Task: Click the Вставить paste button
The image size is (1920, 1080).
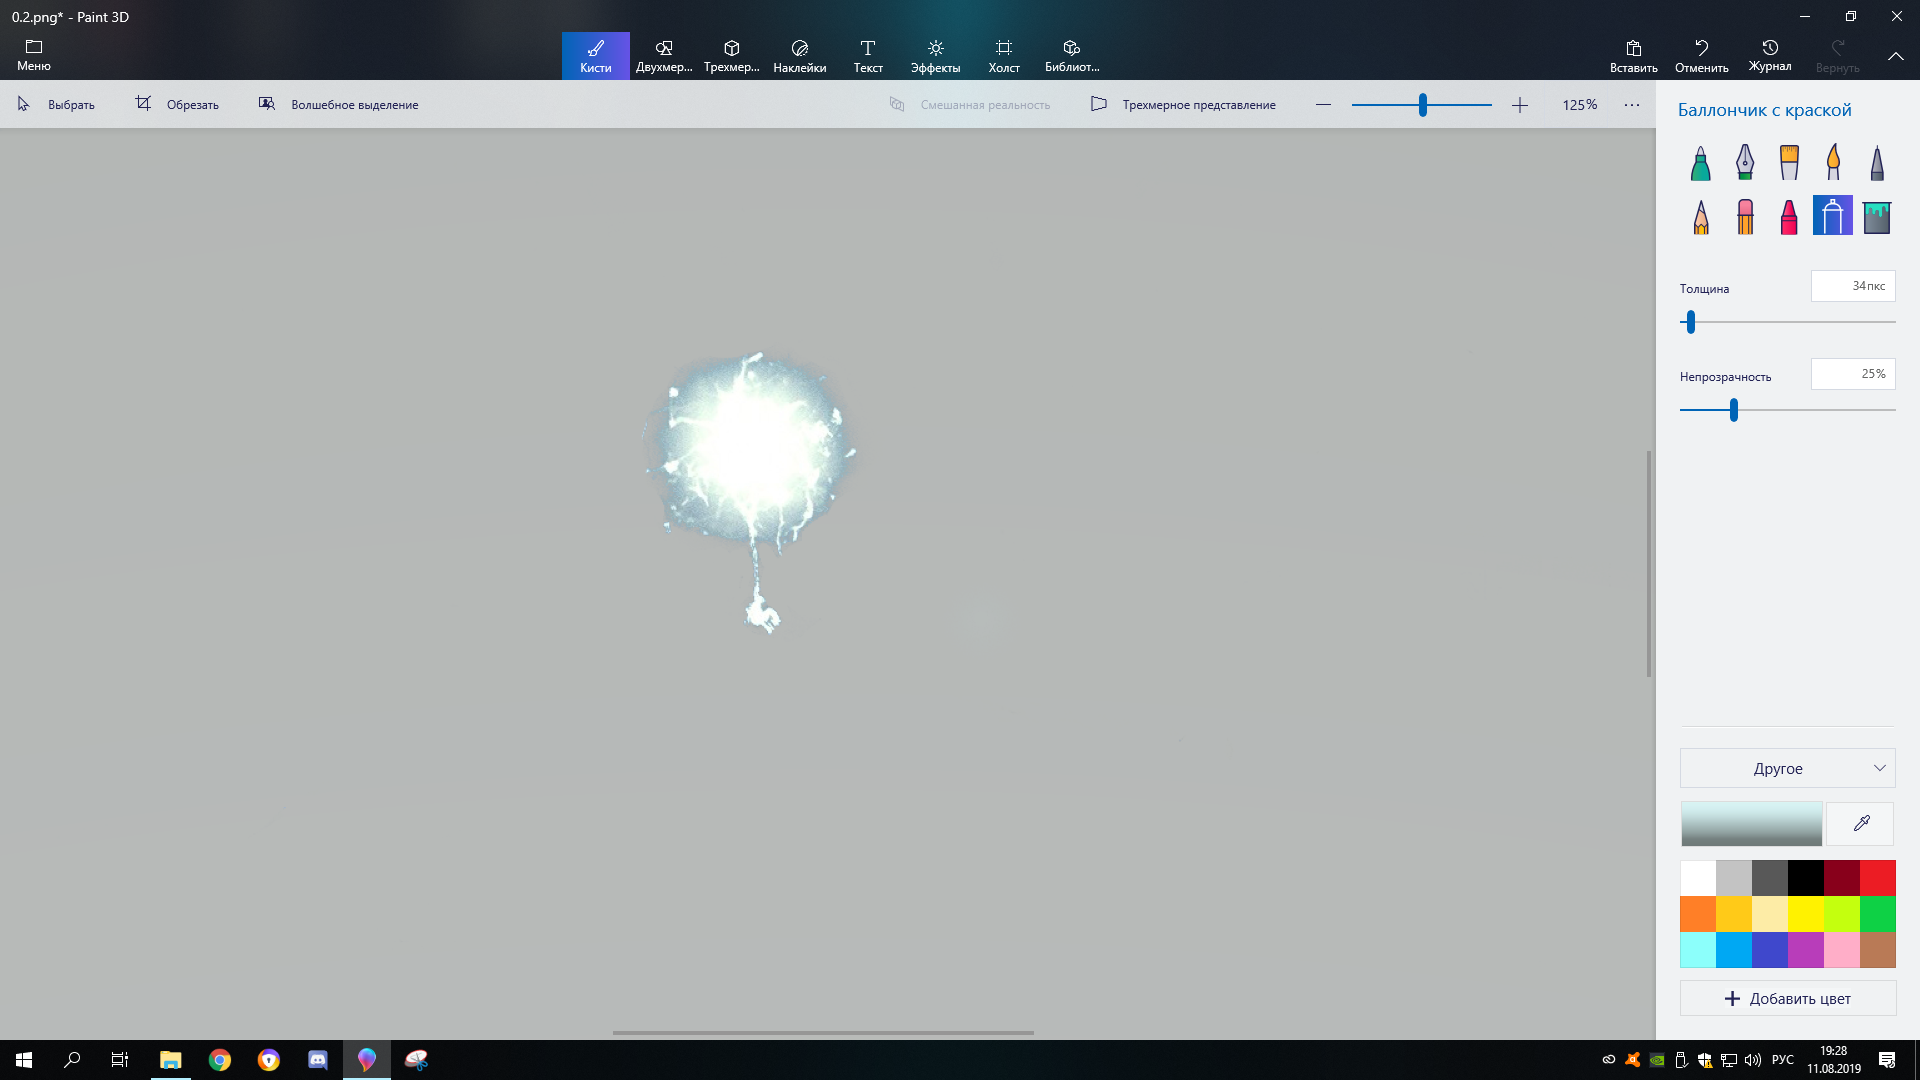Action: coord(1634,56)
